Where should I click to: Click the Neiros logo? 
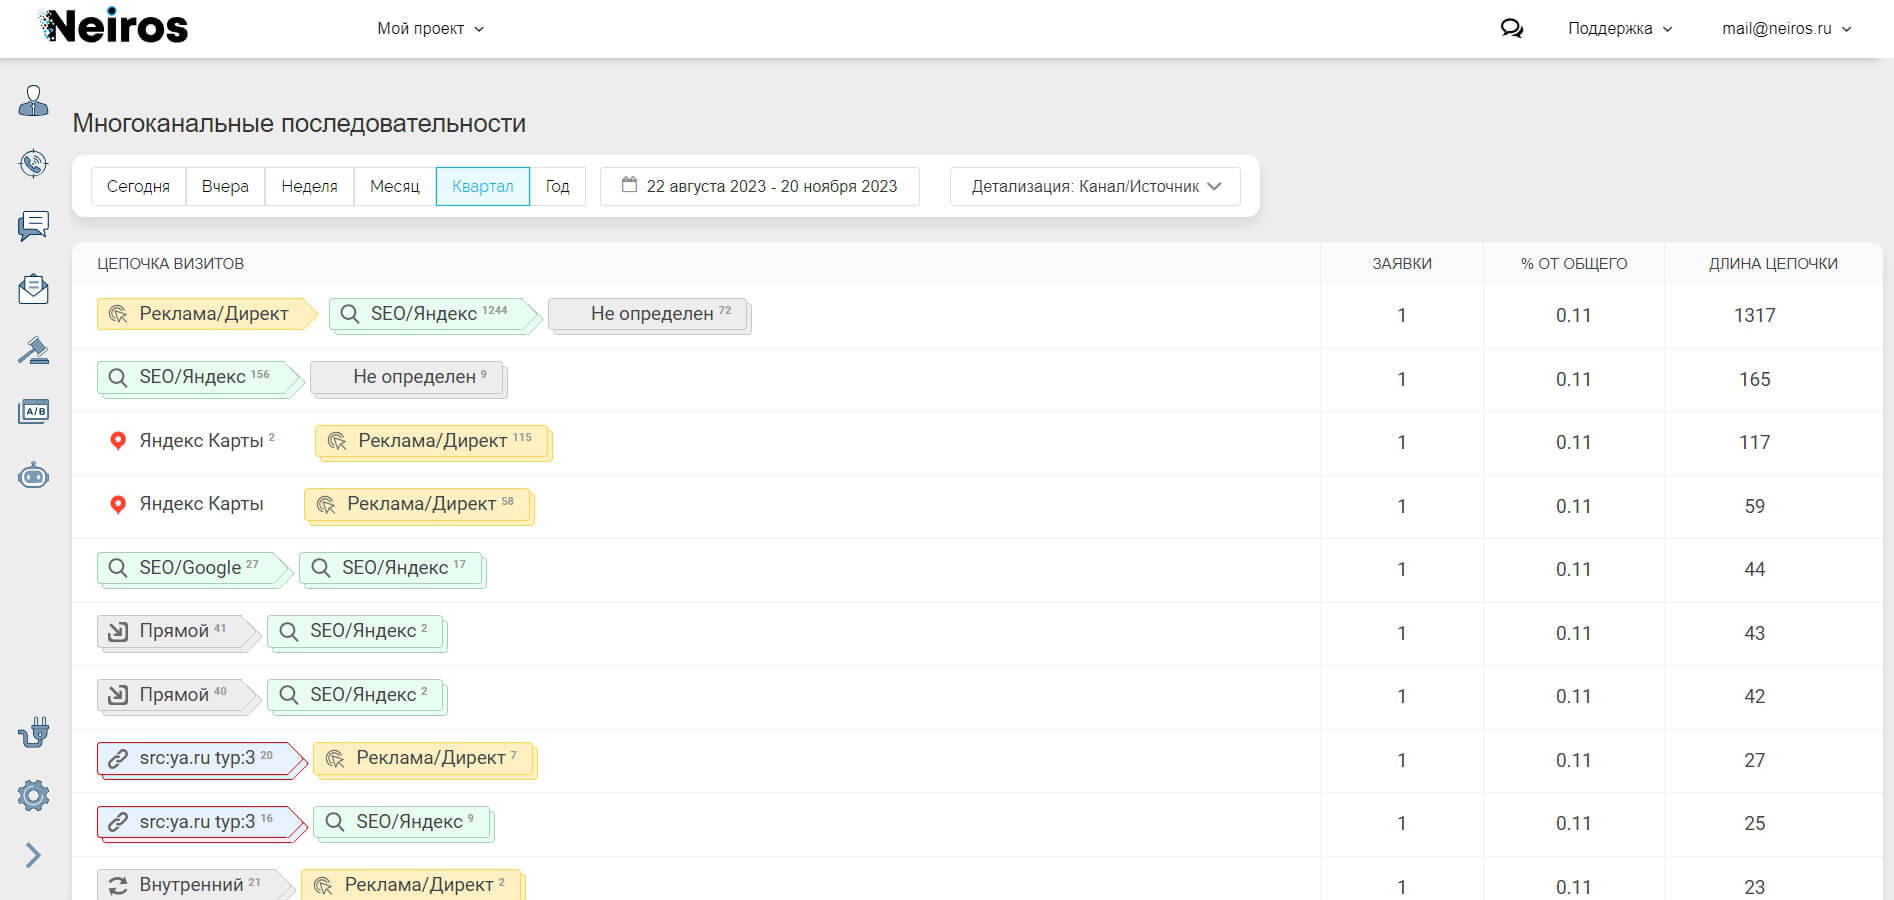(x=113, y=27)
